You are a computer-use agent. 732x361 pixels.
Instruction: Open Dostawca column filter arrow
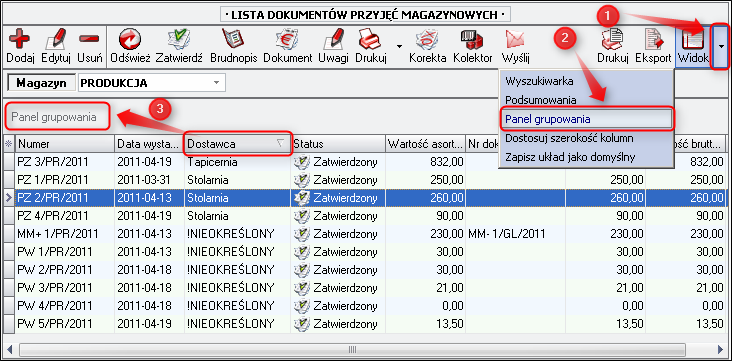click(280, 144)
